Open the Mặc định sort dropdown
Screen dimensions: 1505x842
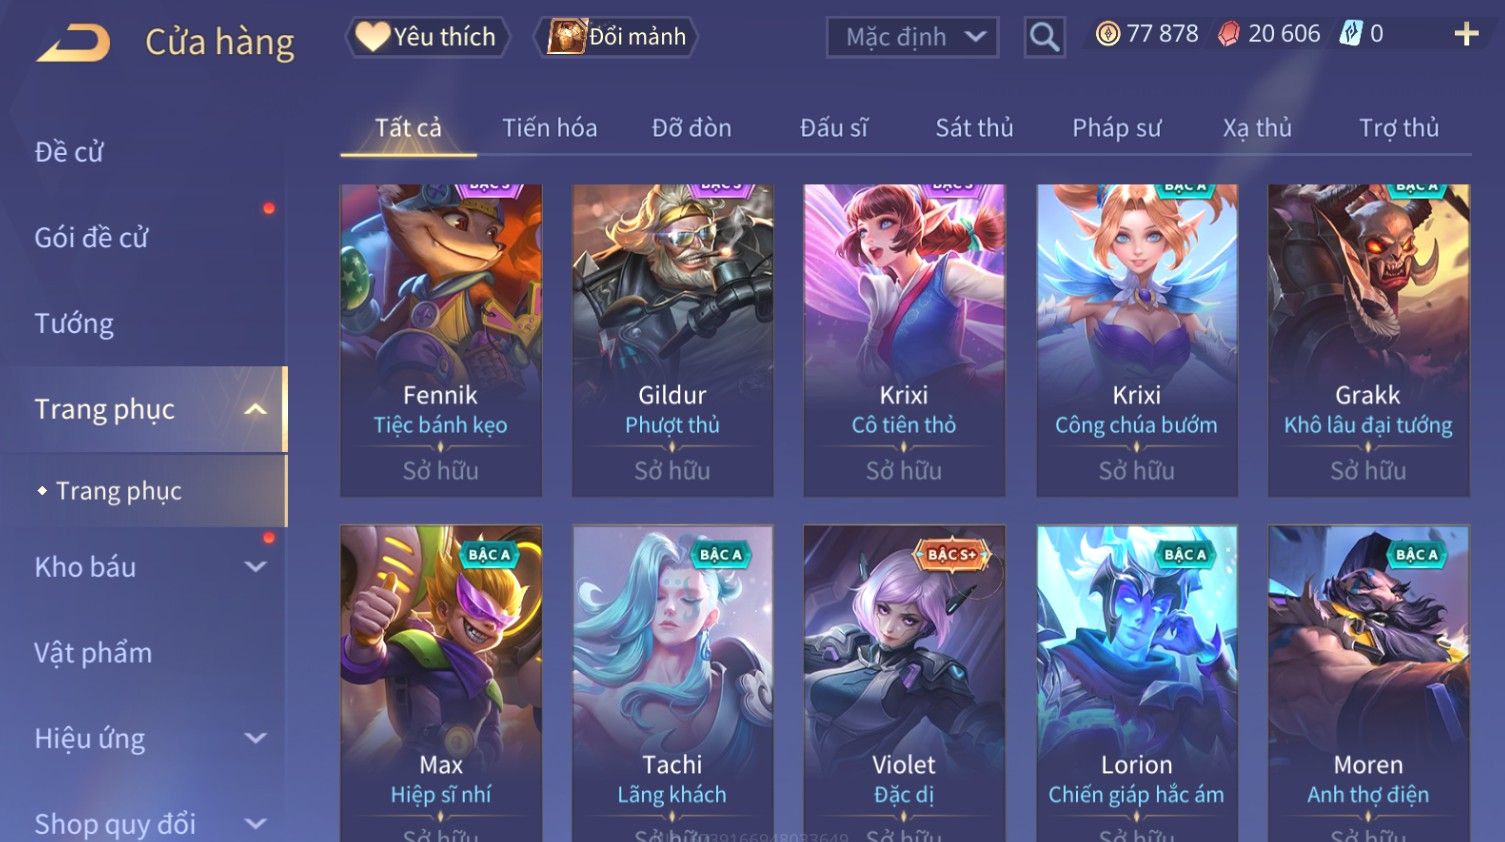(912, 37)
